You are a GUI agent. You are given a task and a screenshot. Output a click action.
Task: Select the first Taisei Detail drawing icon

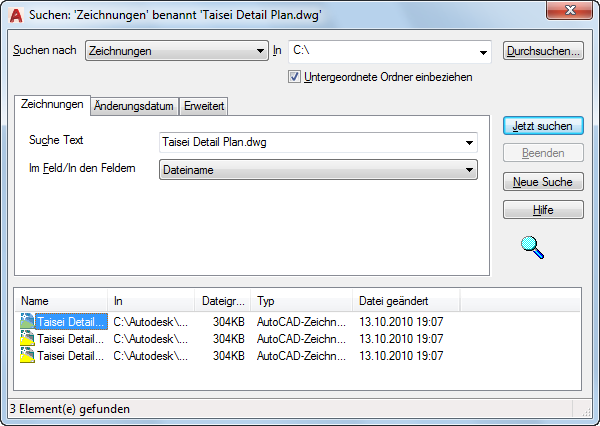pyautogui.click(x=28, y=322)
